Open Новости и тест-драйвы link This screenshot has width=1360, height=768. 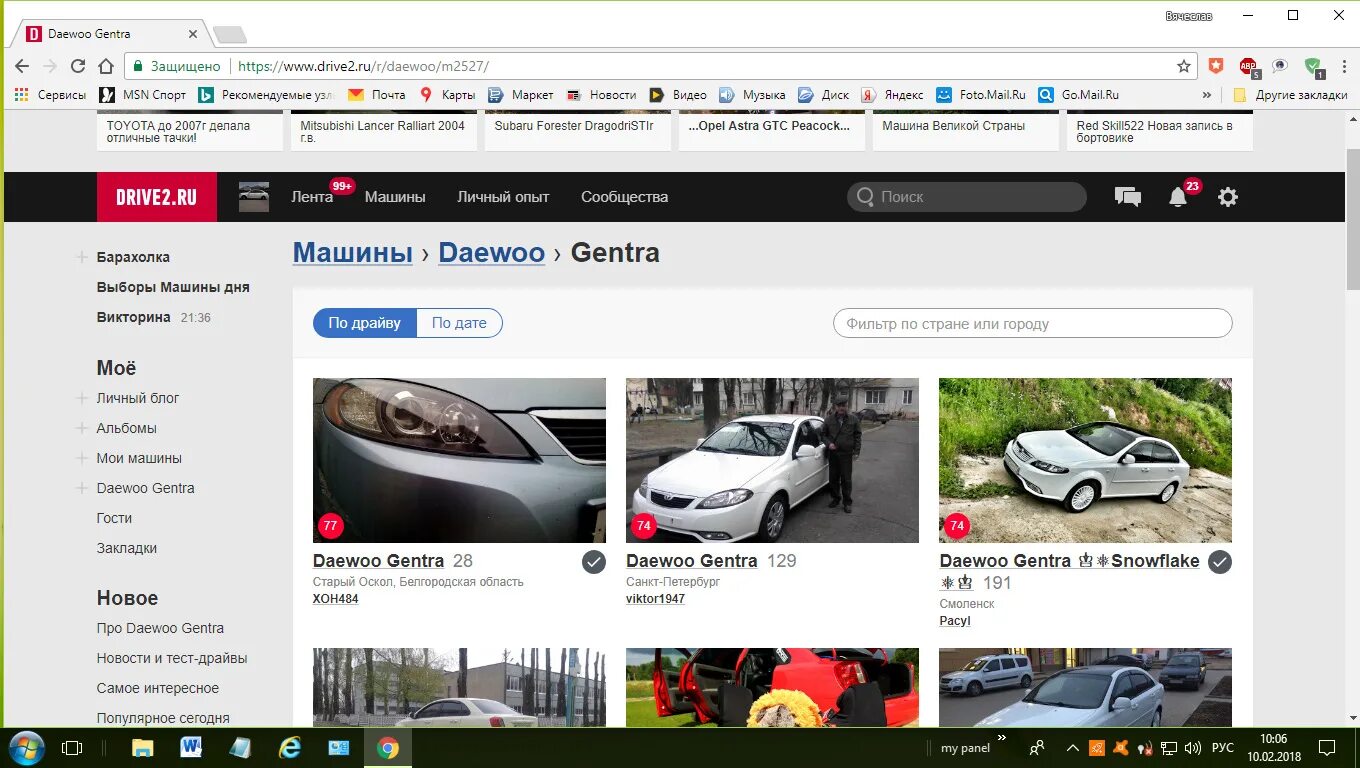coord(172,658)
